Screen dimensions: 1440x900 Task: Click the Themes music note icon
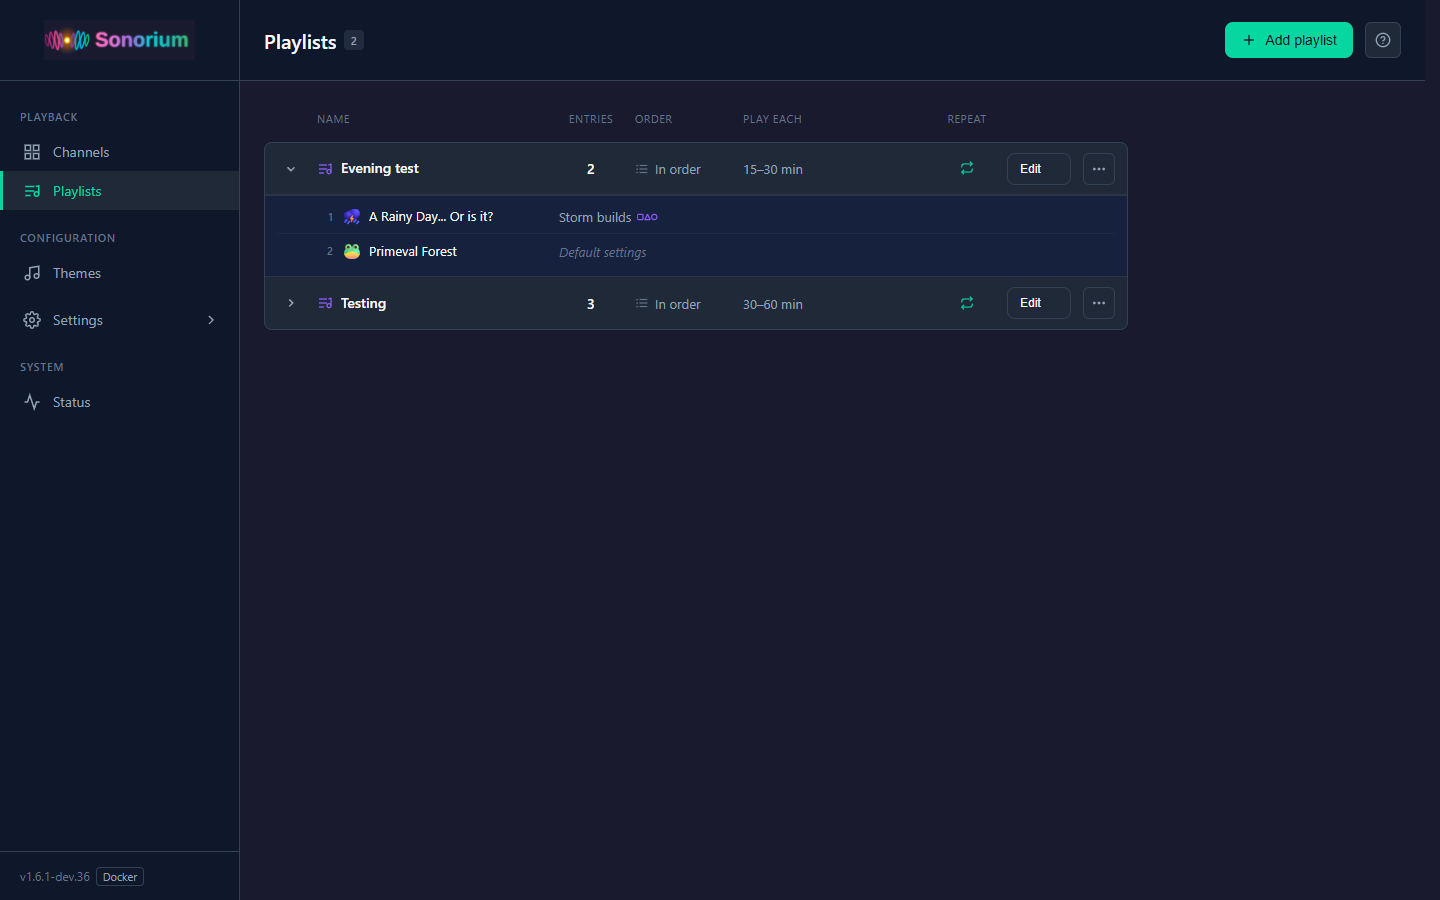click(32, 273)
